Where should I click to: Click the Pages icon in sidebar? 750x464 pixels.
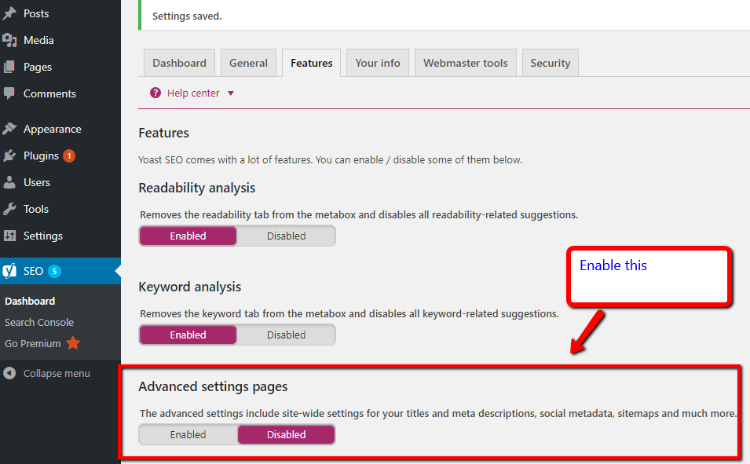[x=9, y=67]
